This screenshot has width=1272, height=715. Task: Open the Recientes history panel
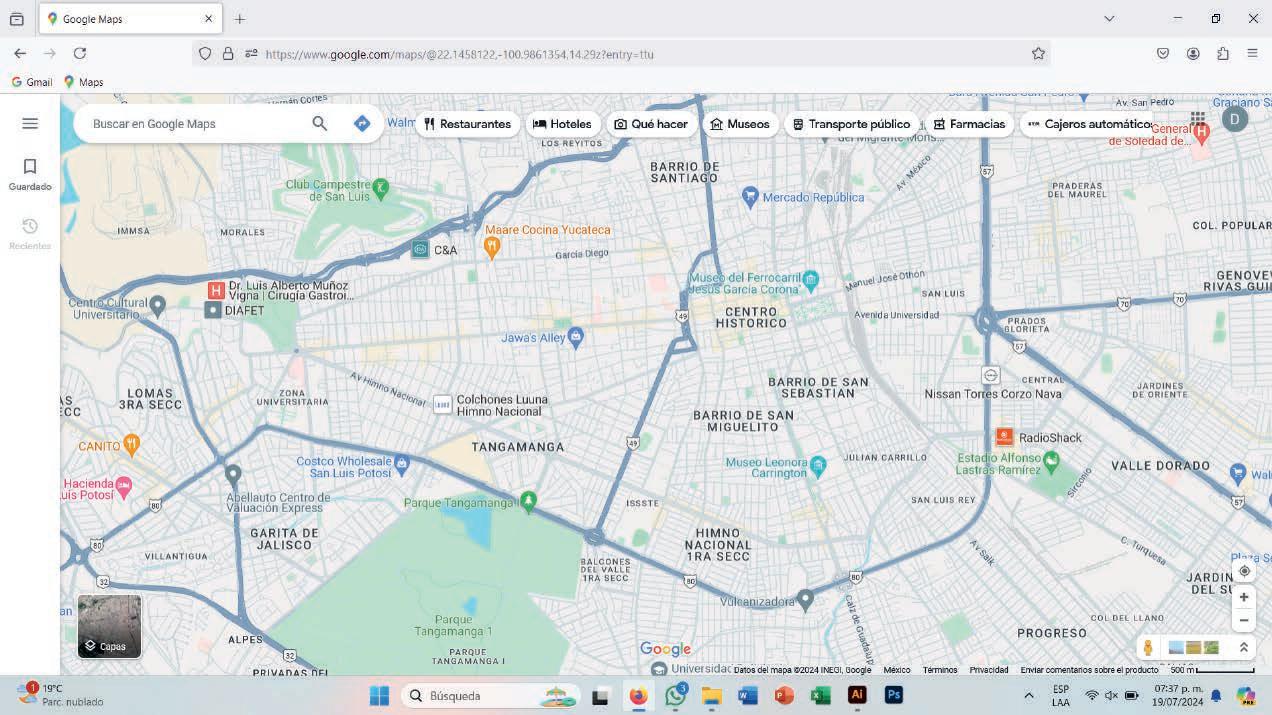coord(30,234)
